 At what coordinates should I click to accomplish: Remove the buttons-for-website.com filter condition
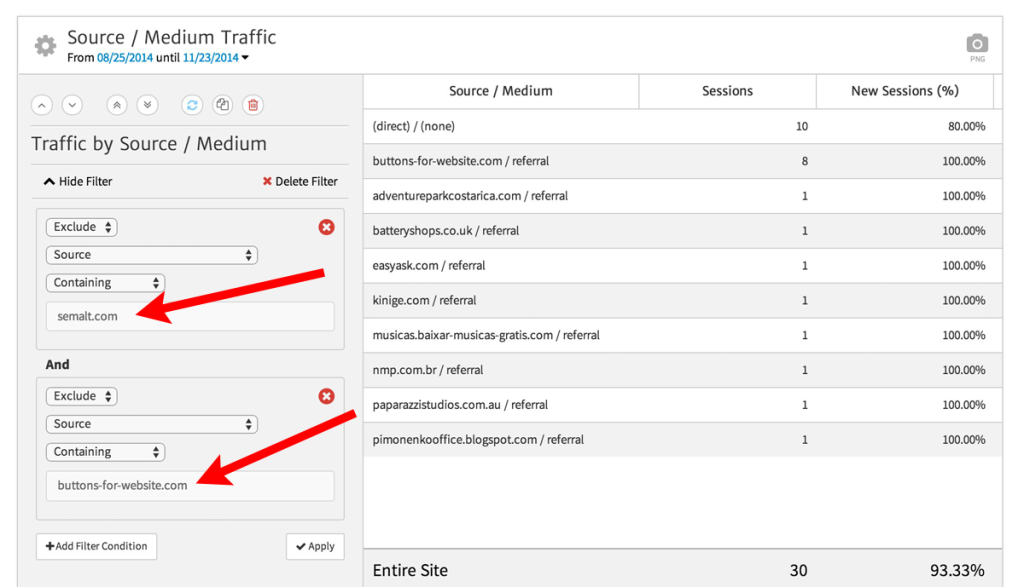click(326, 397)
